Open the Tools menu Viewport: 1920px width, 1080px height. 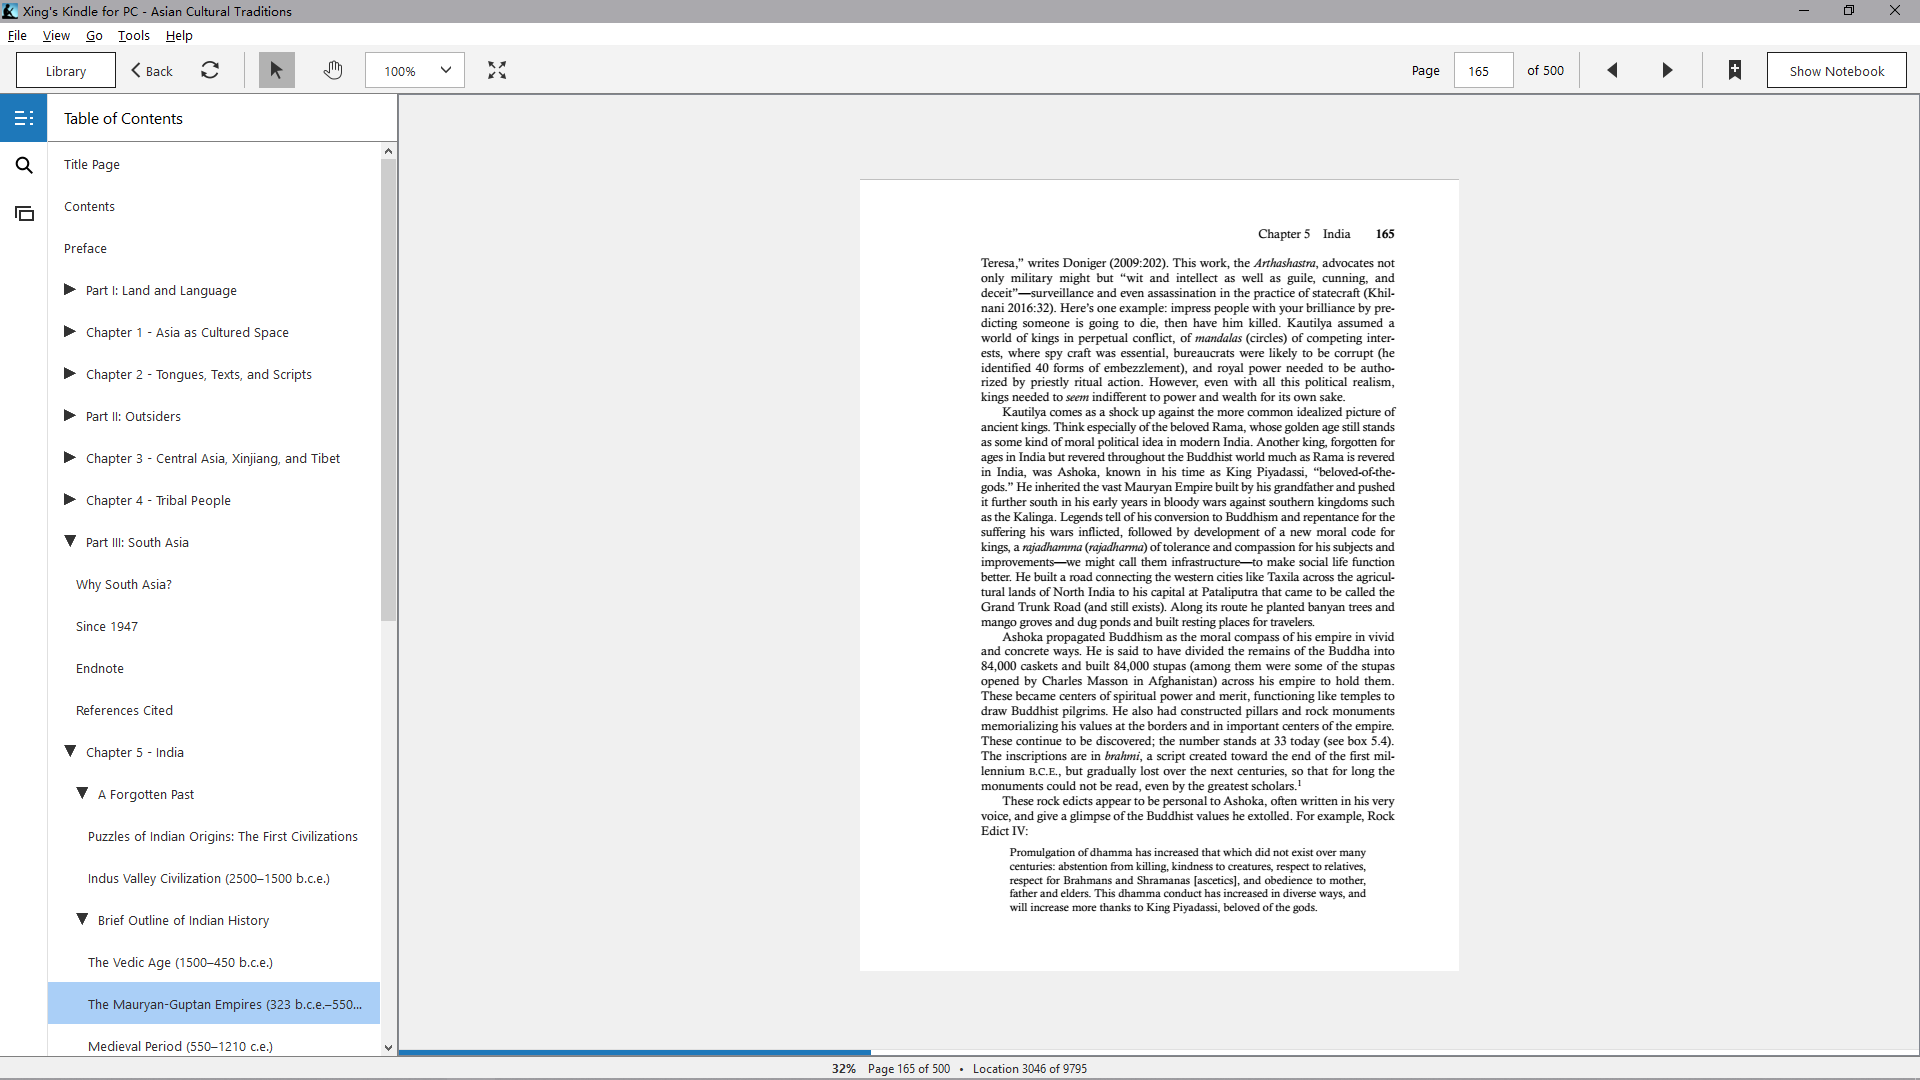coord(134,35)
